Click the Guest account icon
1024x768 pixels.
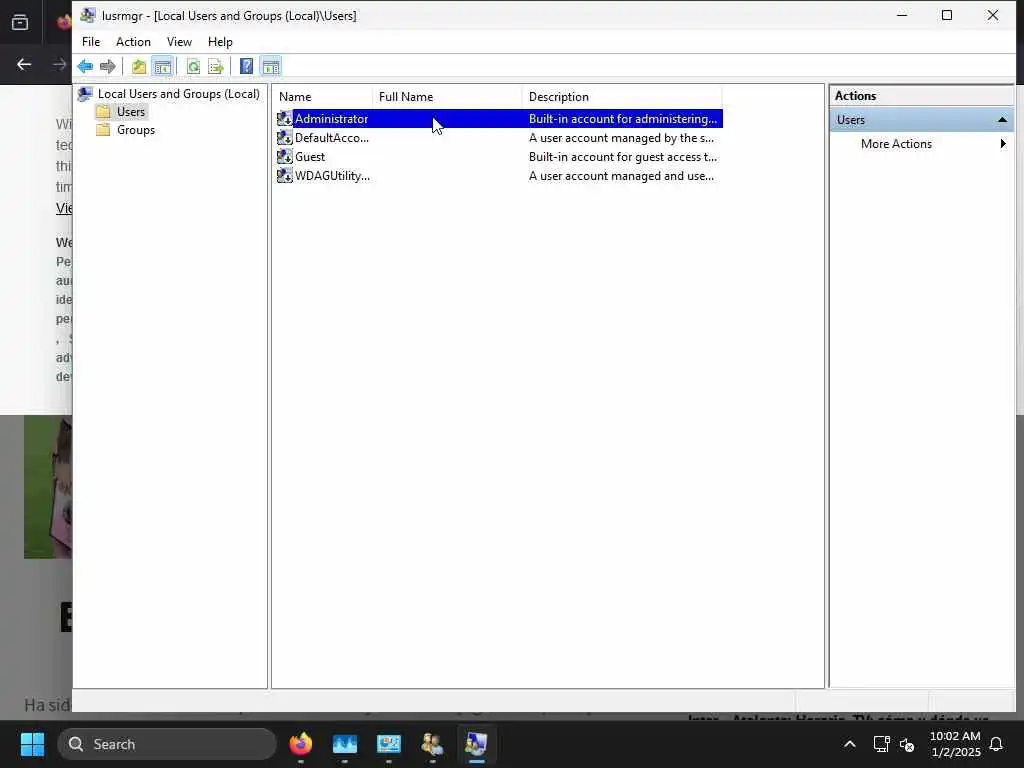pyautogui.click(x=284, y=157)
